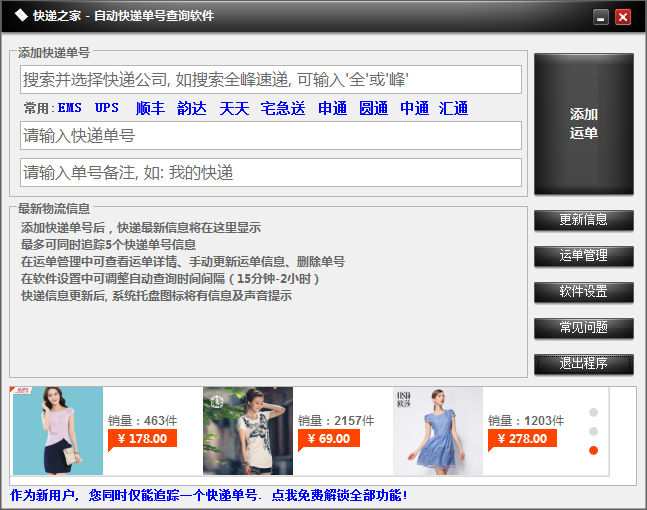Choose the 汇通 courier link

pyautogui.click(x=453, y=108)
